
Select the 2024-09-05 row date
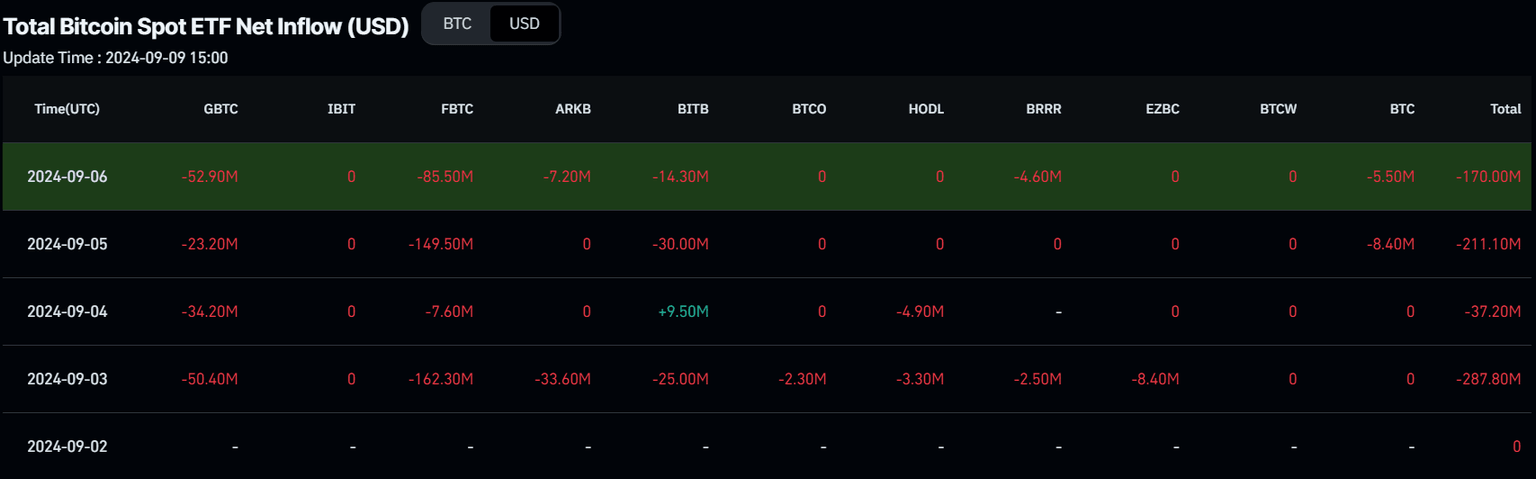click(67, 244)
